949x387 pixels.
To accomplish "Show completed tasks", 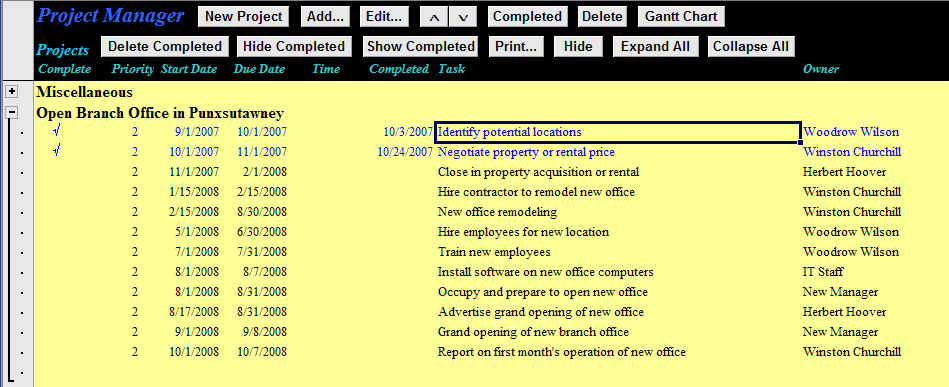I will 421,47.
